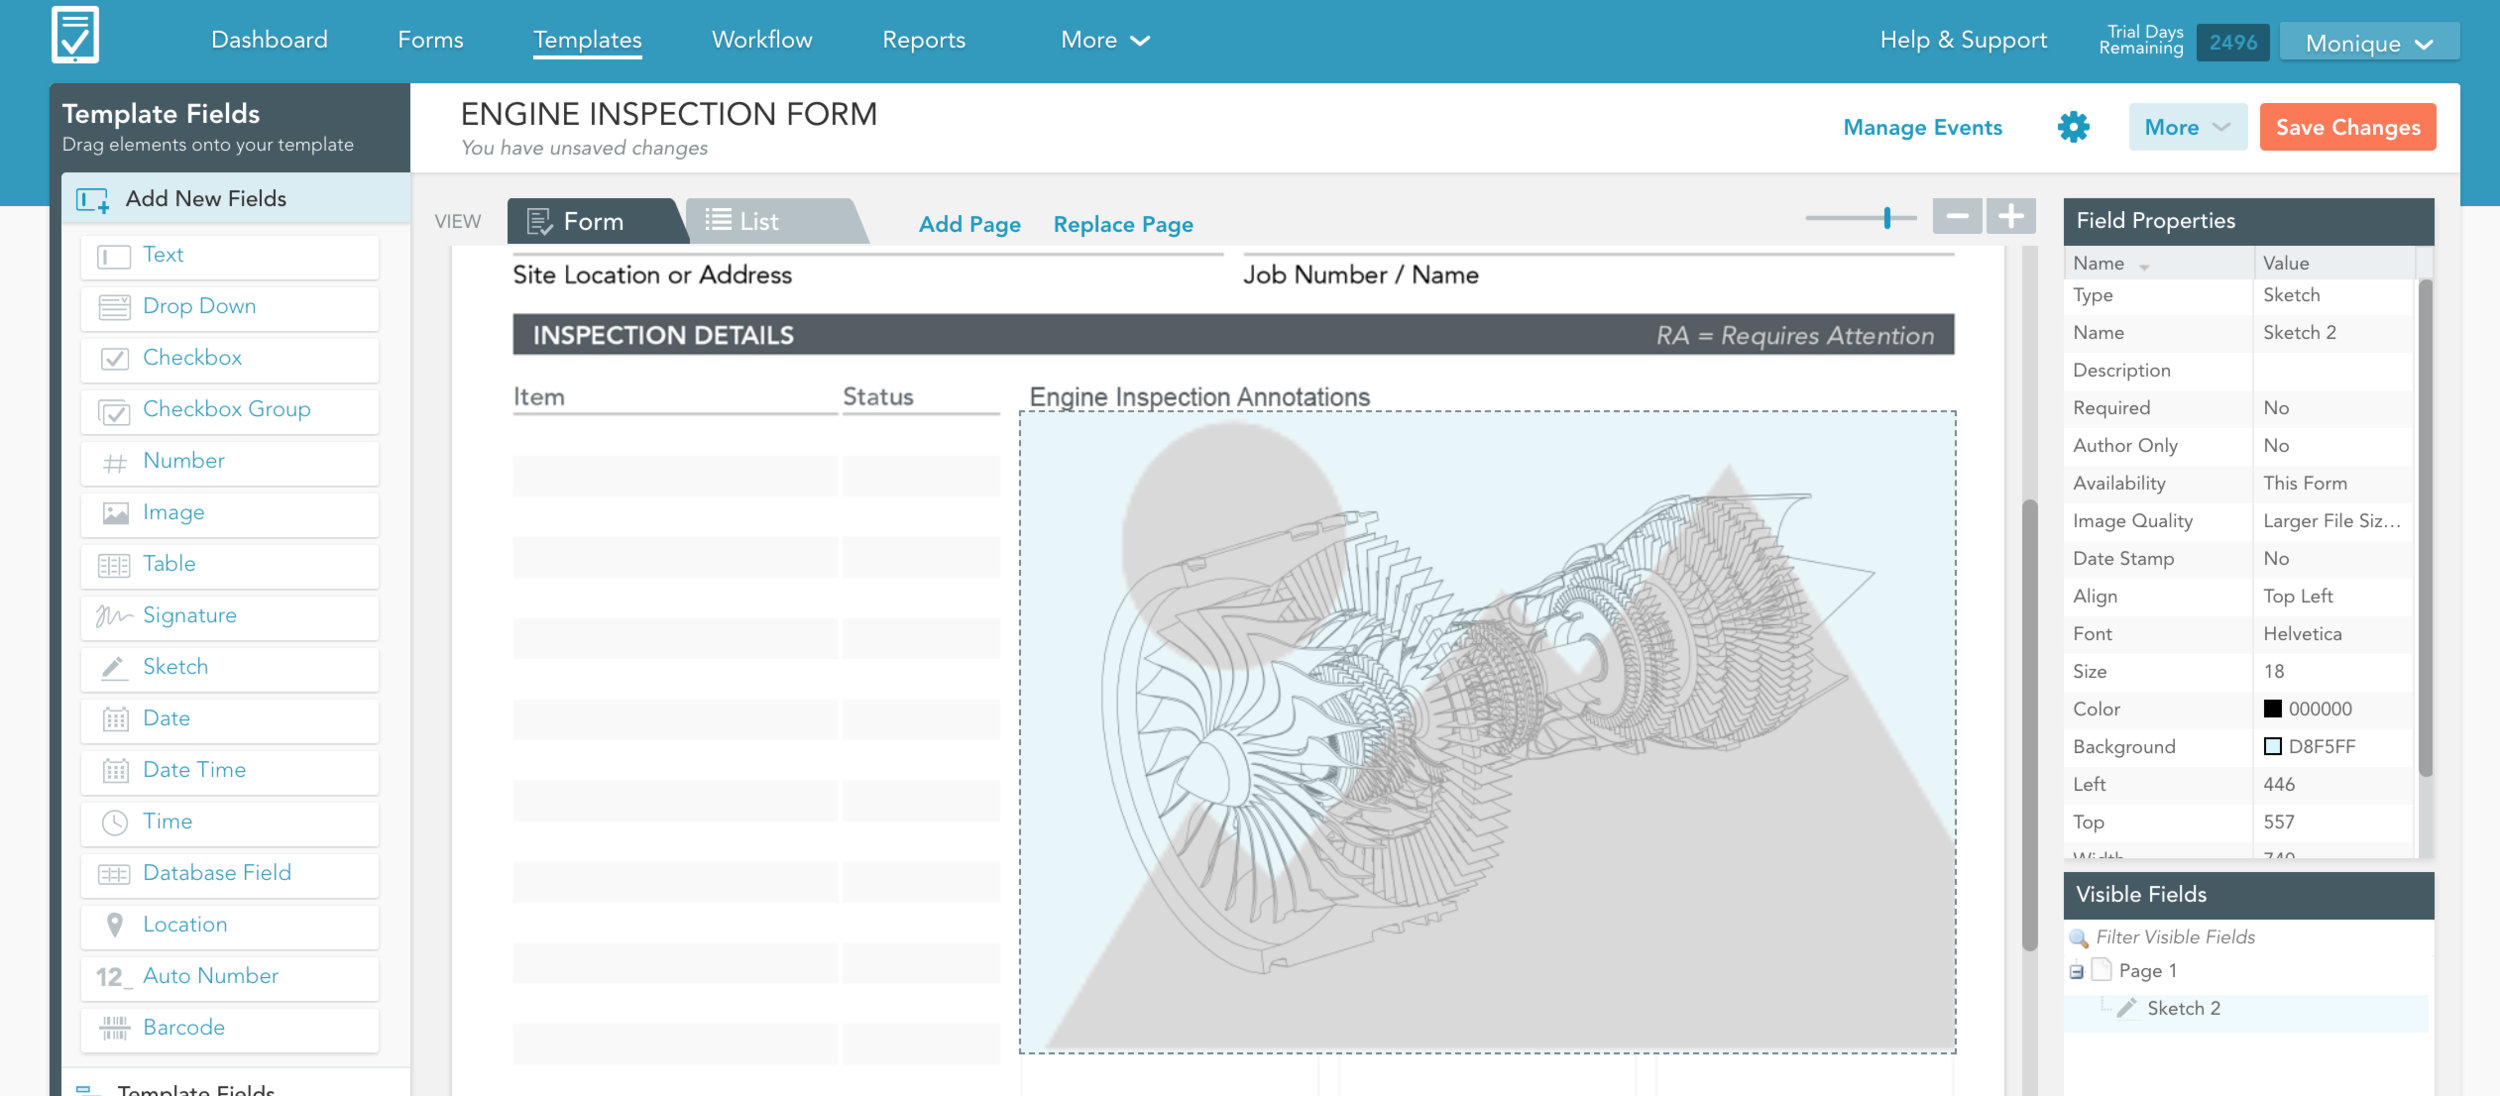Select the Location field element
The image size is (2500, 1096).
click(230, 925)
